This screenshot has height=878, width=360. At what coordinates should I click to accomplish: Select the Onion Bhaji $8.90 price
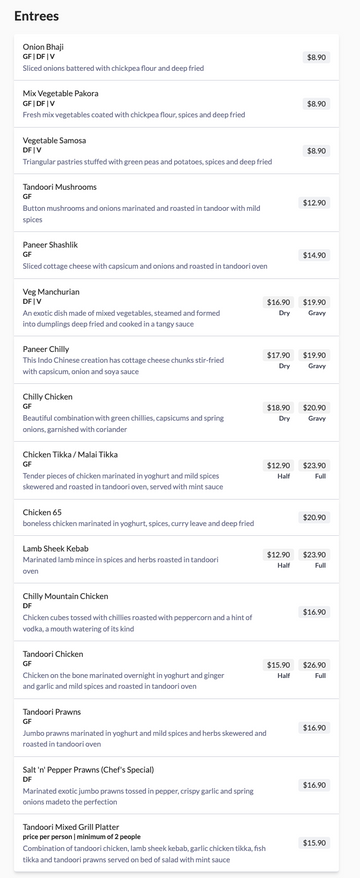pos(316,57)
